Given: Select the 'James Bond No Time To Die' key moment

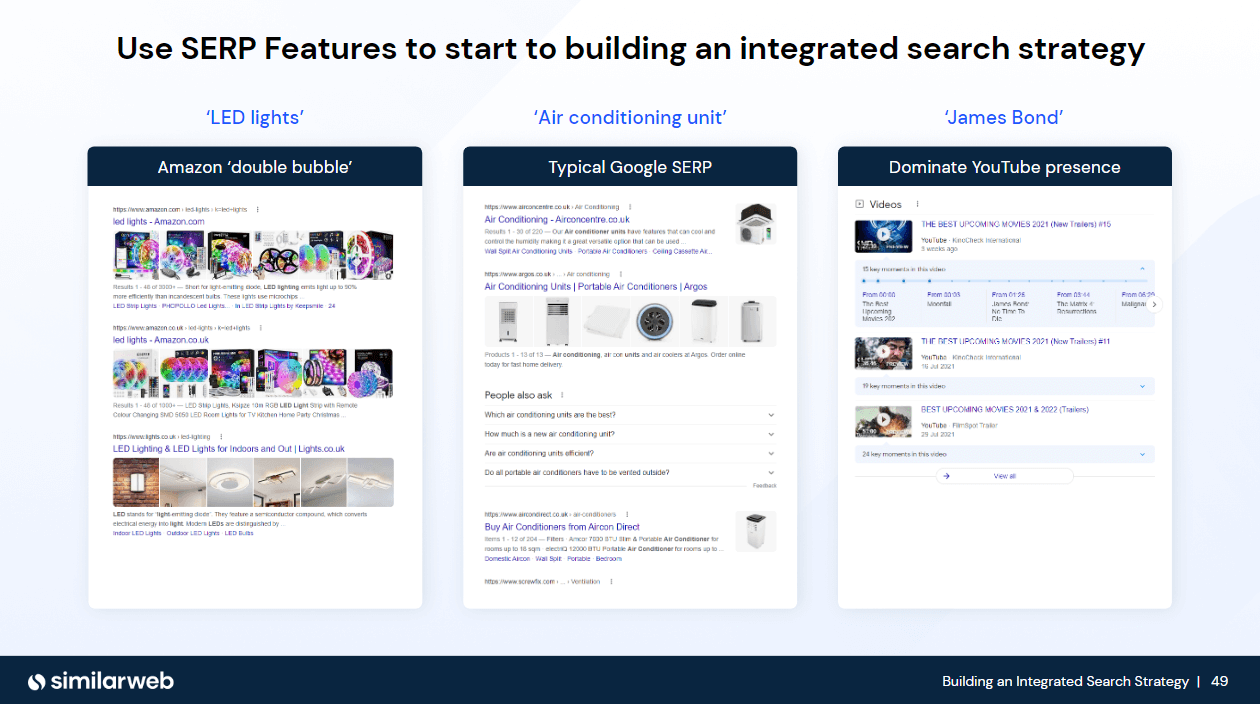Looking at the screenshot, I should click(x=1010, y=304).
